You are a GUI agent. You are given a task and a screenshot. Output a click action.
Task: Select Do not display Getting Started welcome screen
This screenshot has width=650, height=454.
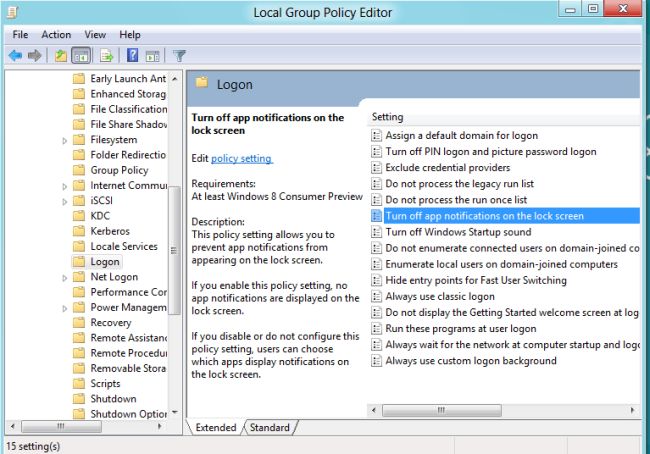tap(512, 312)
